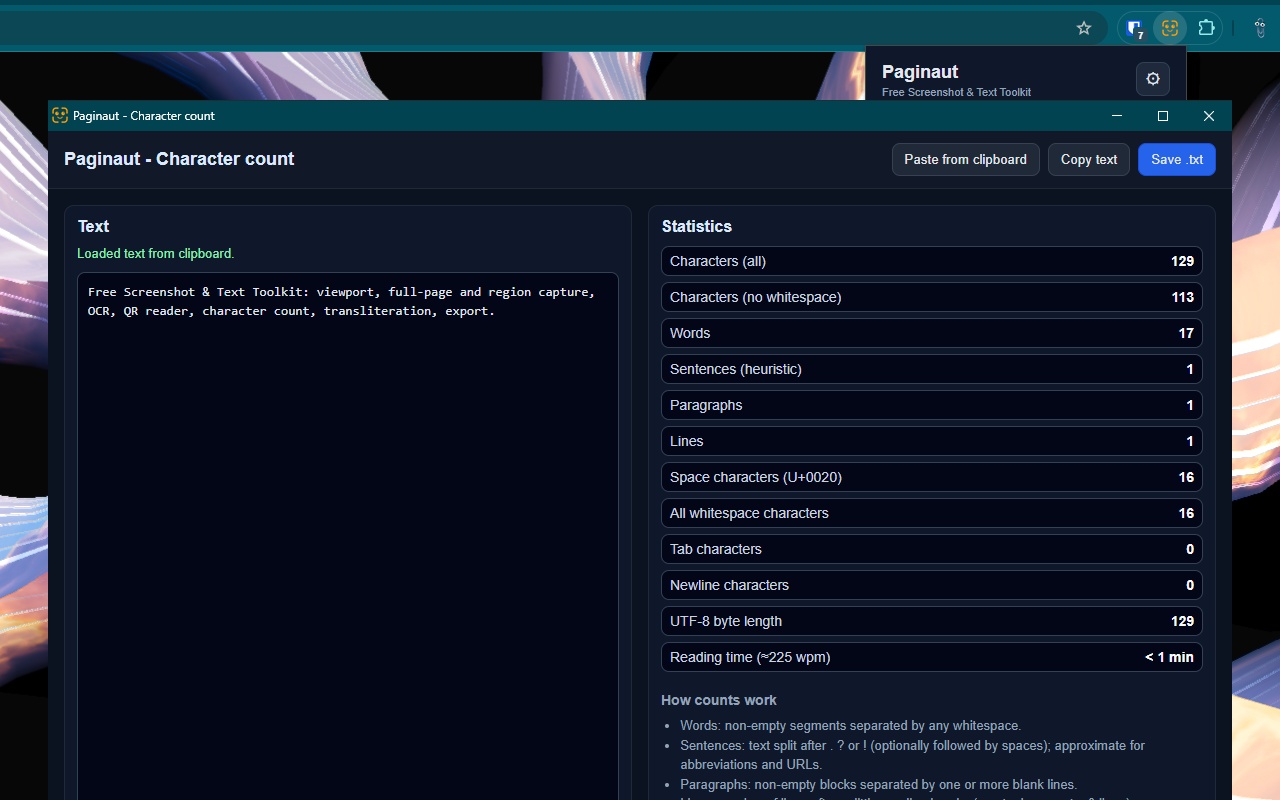Click inside the text area
Screen dimensions: 1280x800
click(x=348, y=536)
